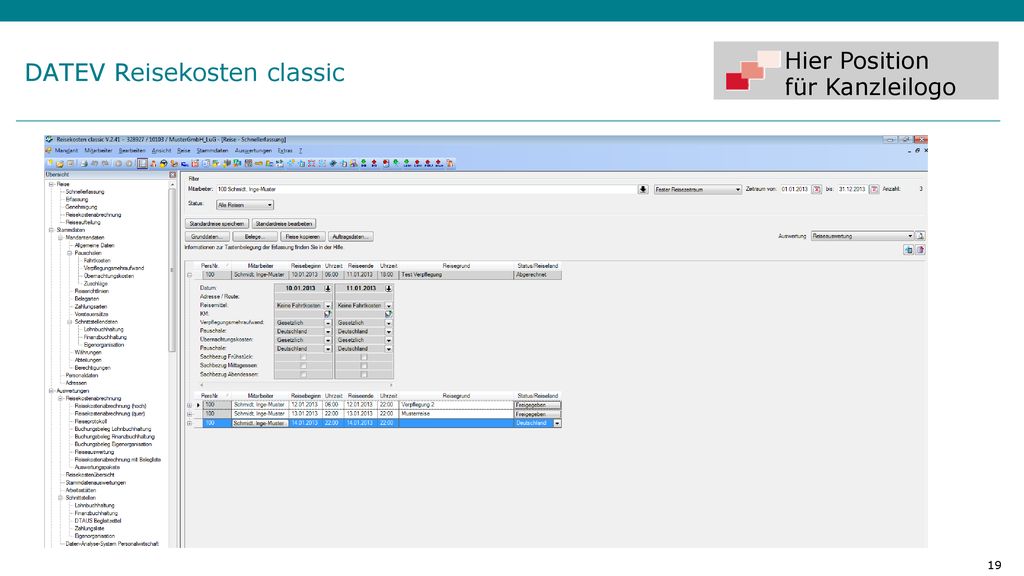Open Personaldaten in the tree
Viewport: 1024px width, 576px height.
pyautogui.click(x=82, y=376)
